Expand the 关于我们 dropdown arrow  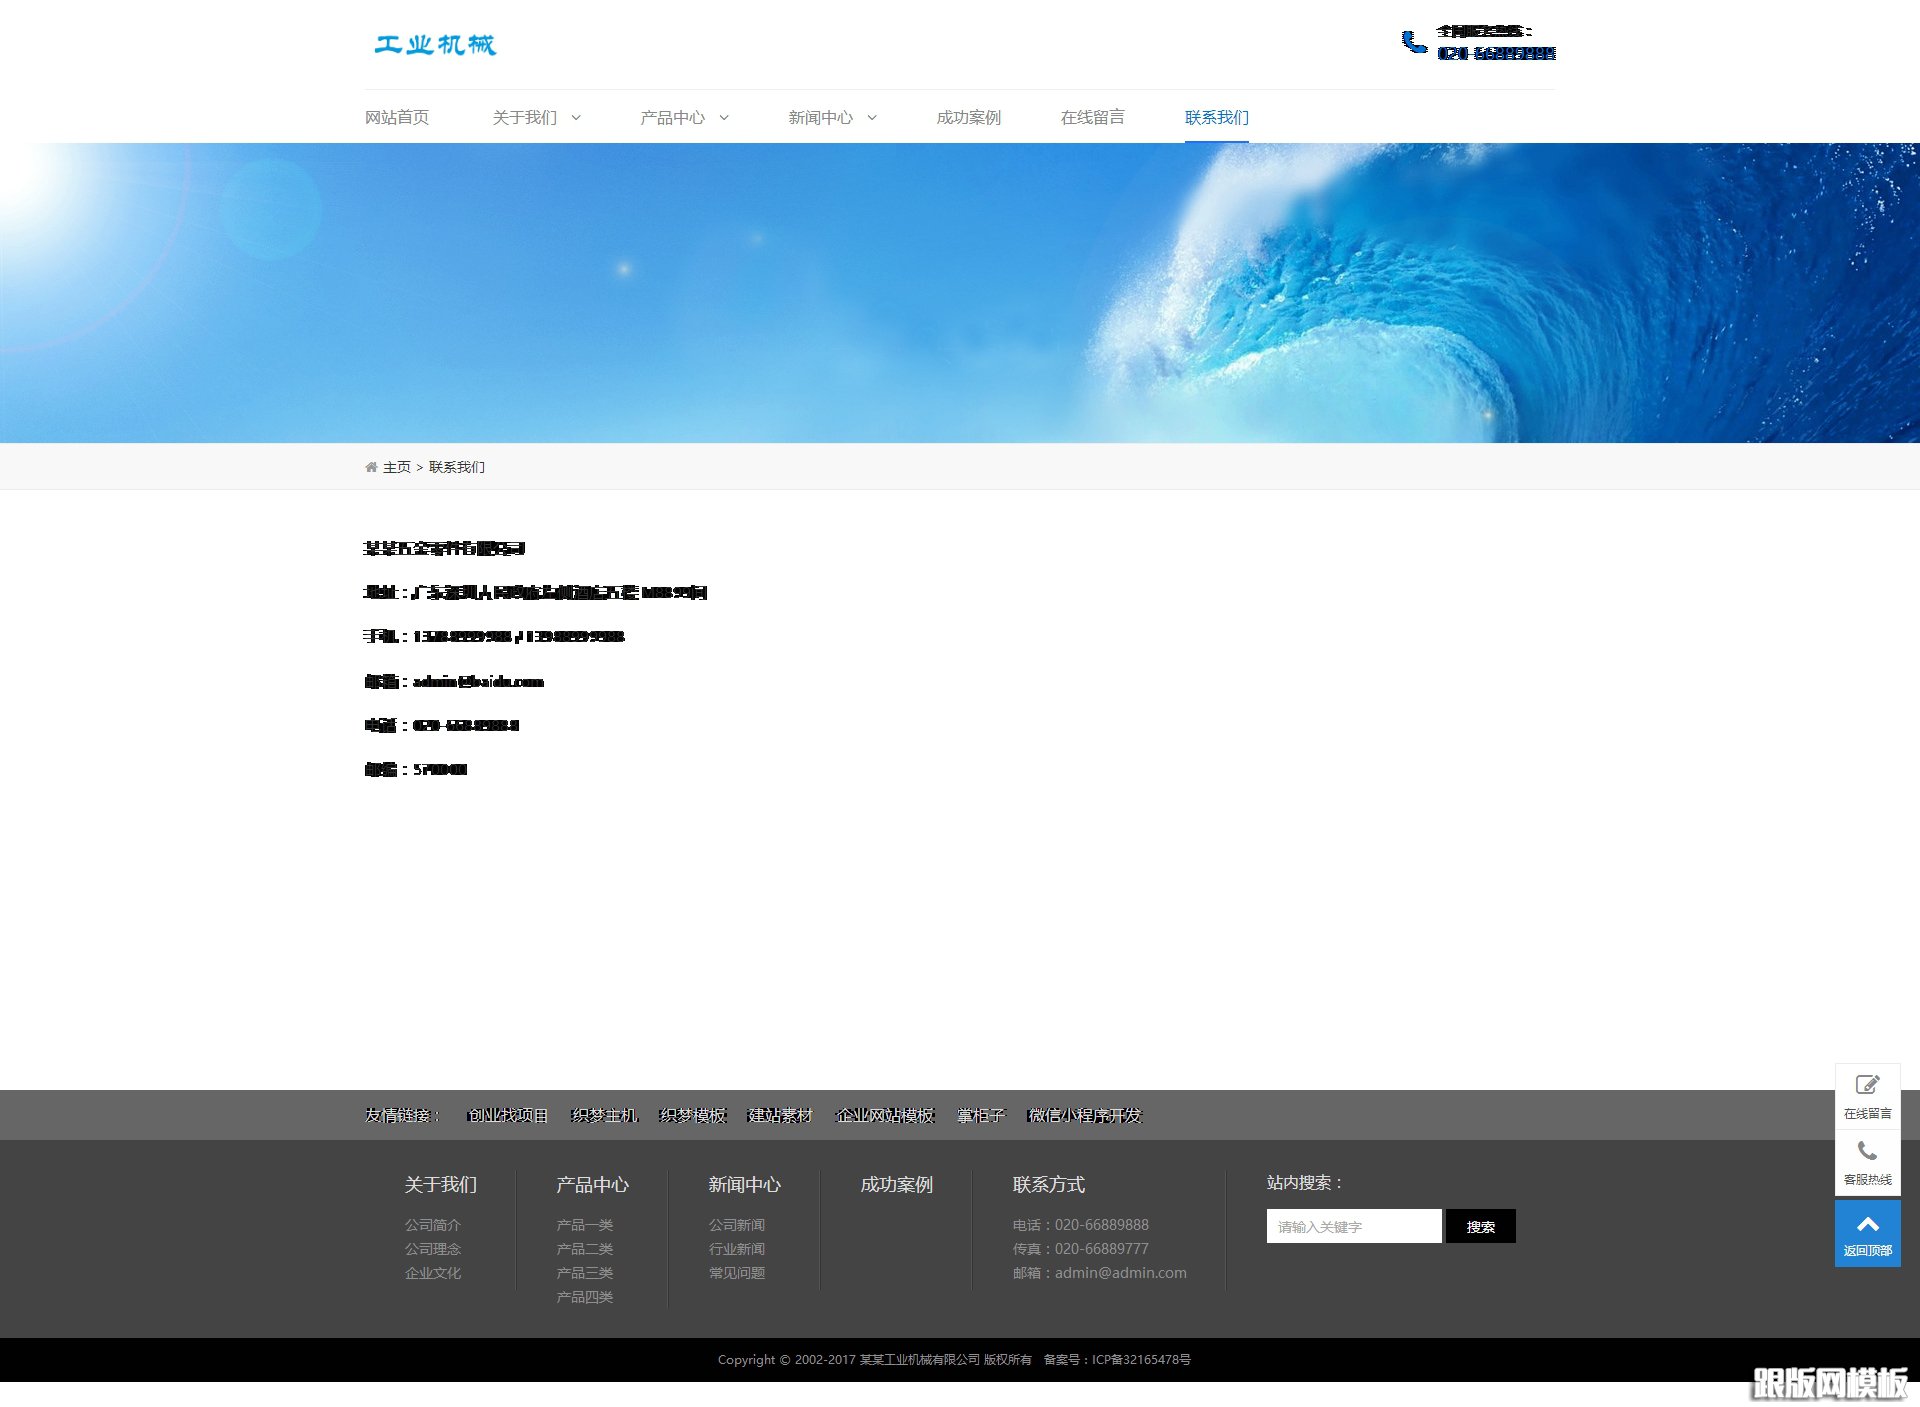(x=576, y=118)
